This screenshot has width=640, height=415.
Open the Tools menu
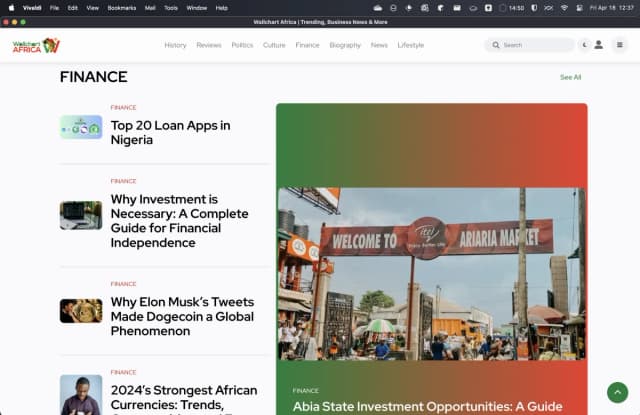[x=171, y=7]
